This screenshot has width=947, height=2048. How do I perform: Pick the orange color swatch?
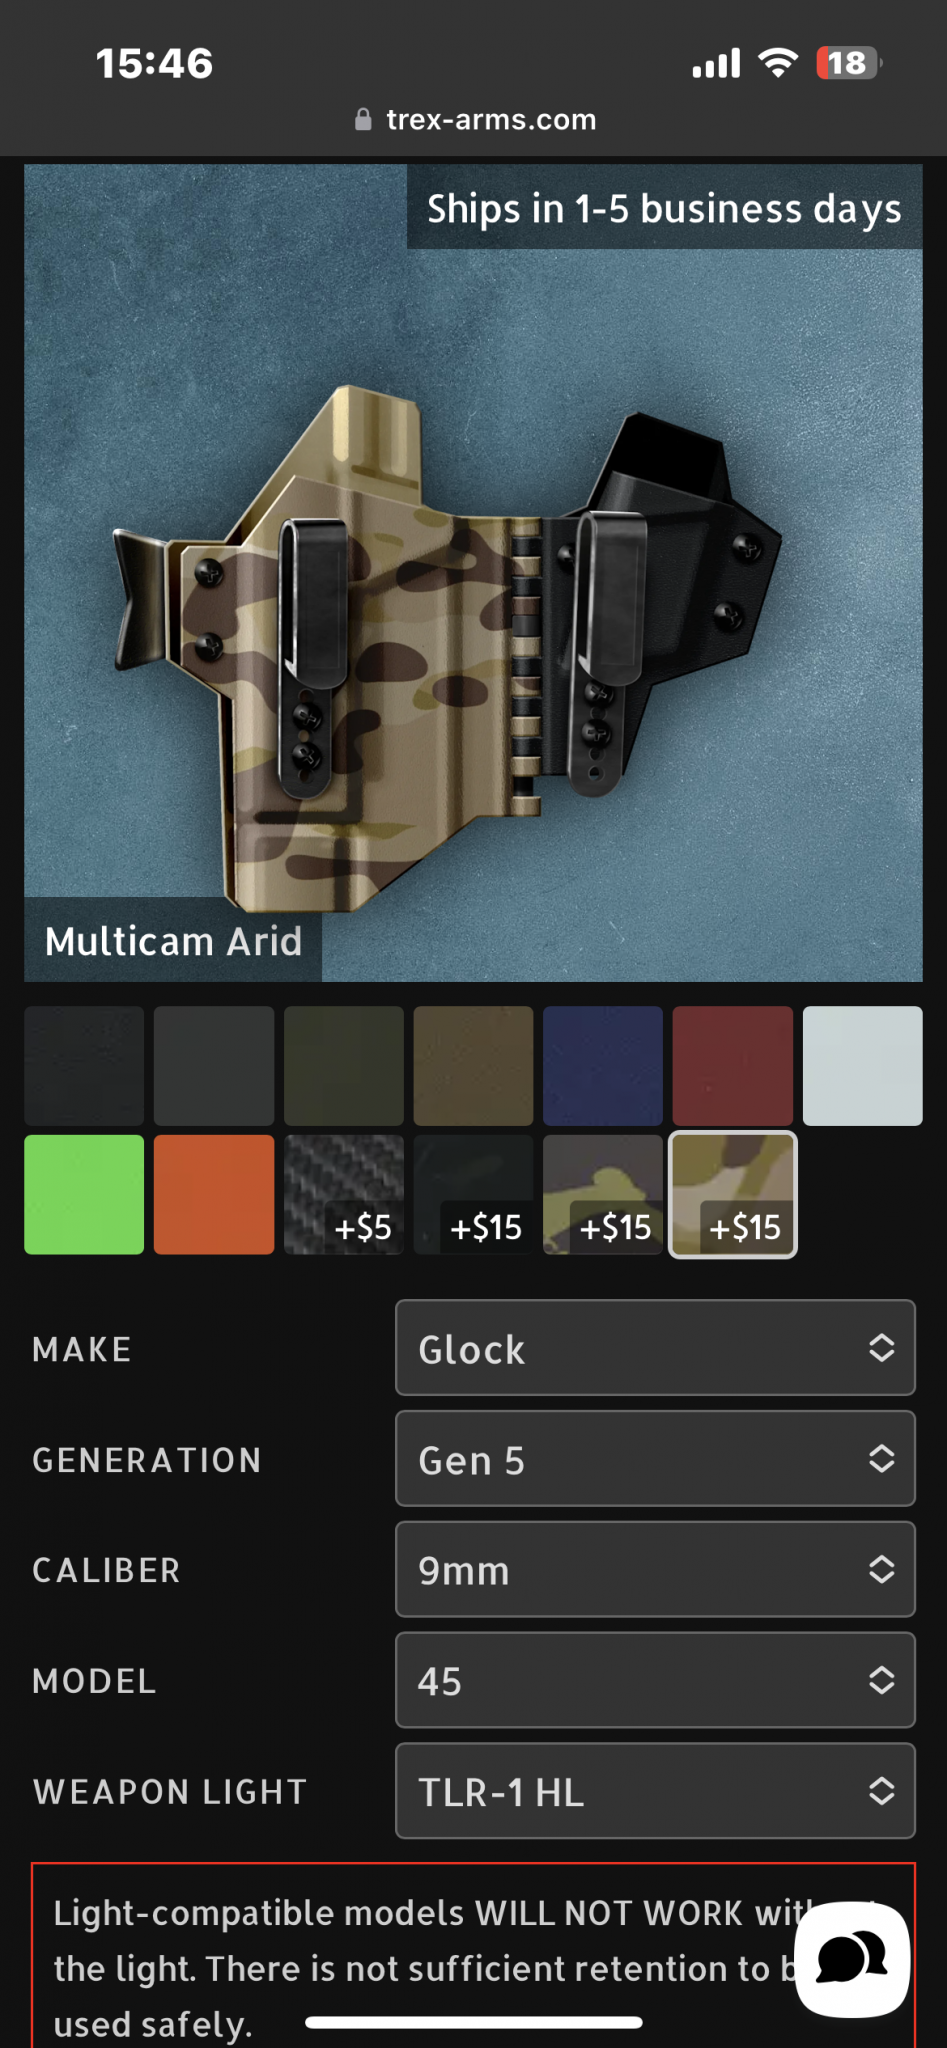[x=214, y=1194]
